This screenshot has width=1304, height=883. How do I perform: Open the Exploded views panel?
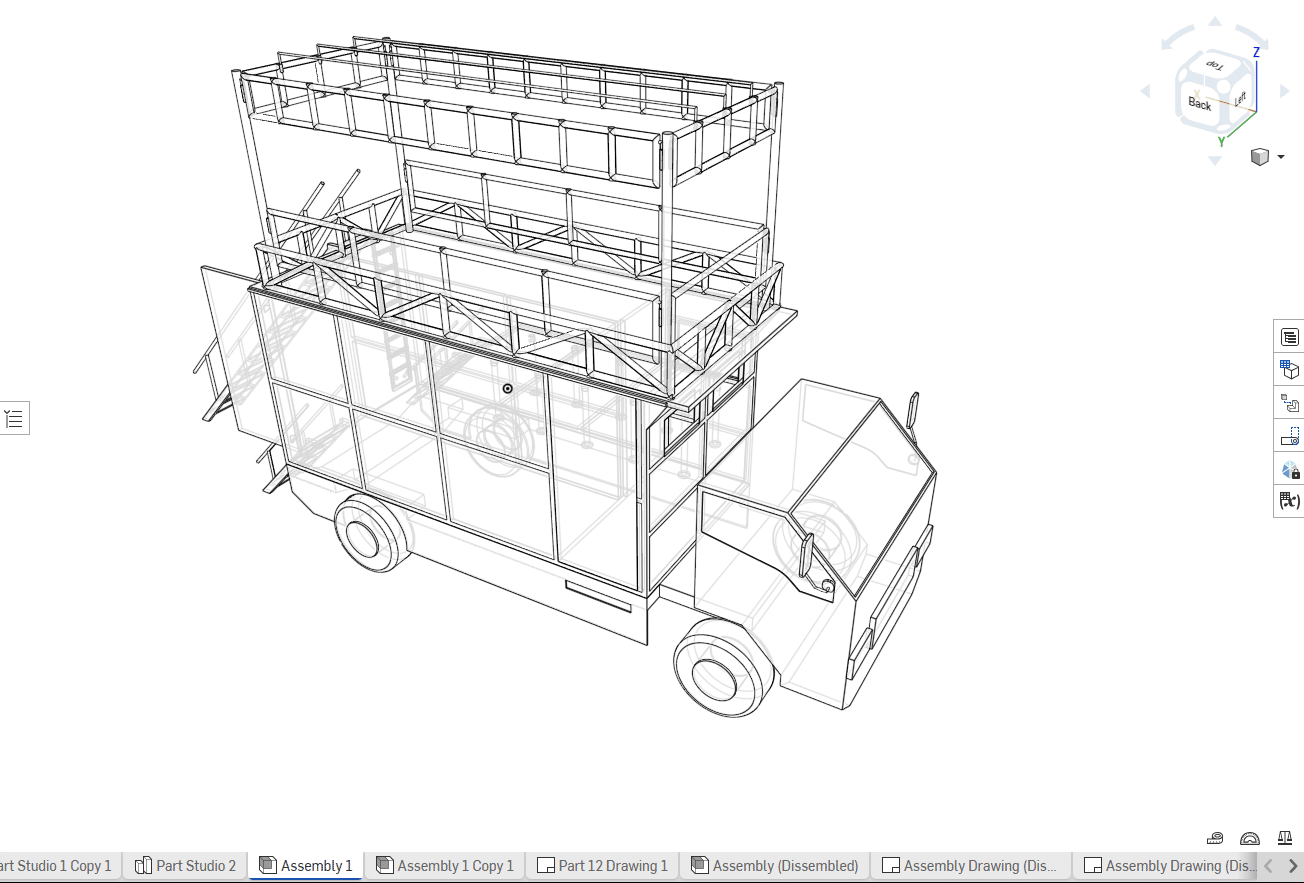1290,403
